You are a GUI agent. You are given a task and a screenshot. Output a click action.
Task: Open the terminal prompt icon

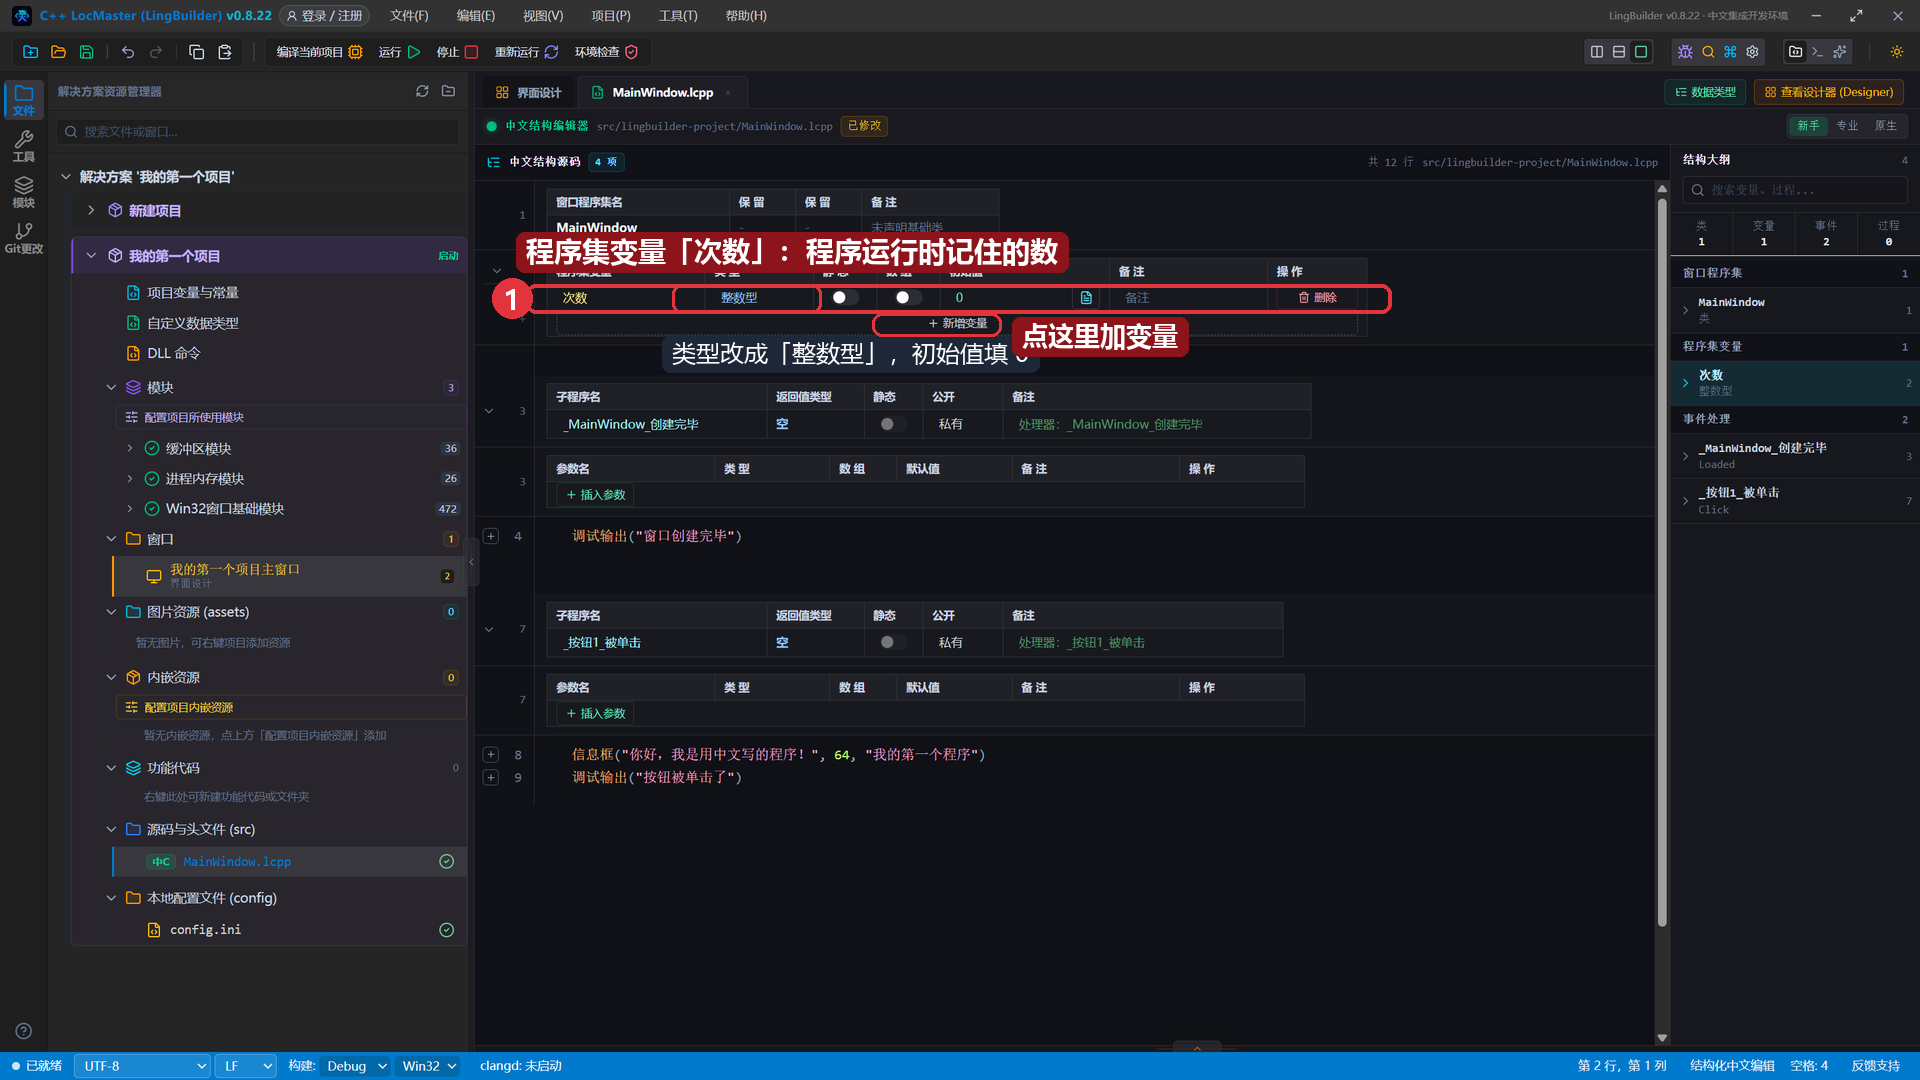pos(1817,52)
